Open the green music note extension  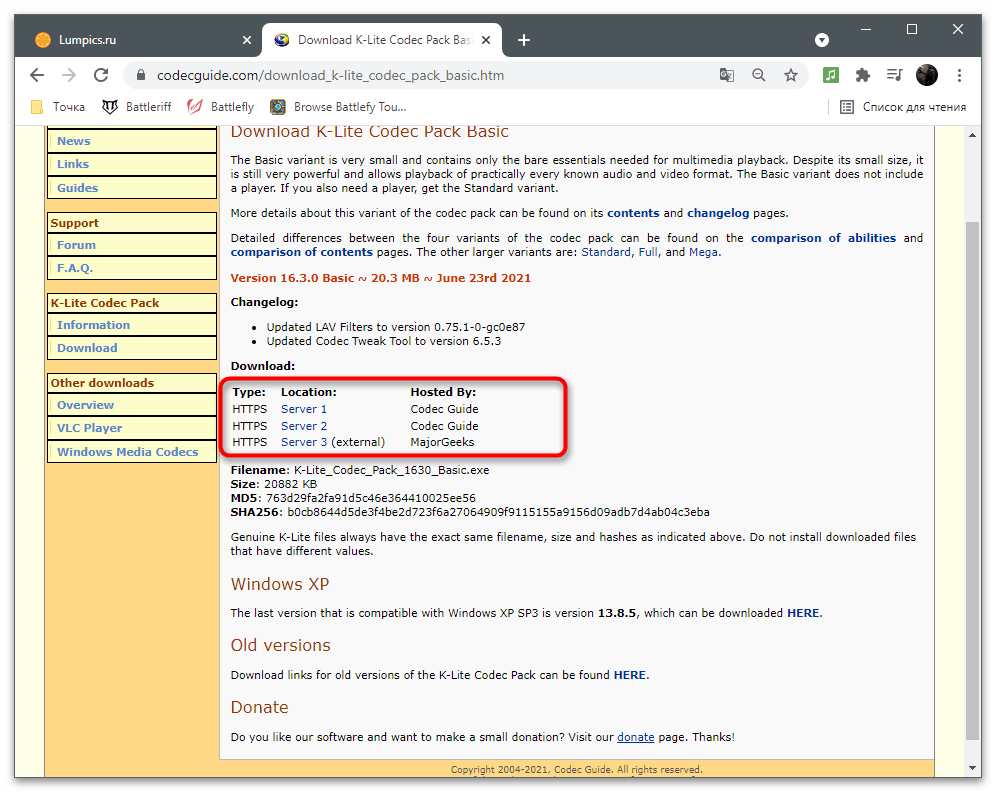pos(830,75)
